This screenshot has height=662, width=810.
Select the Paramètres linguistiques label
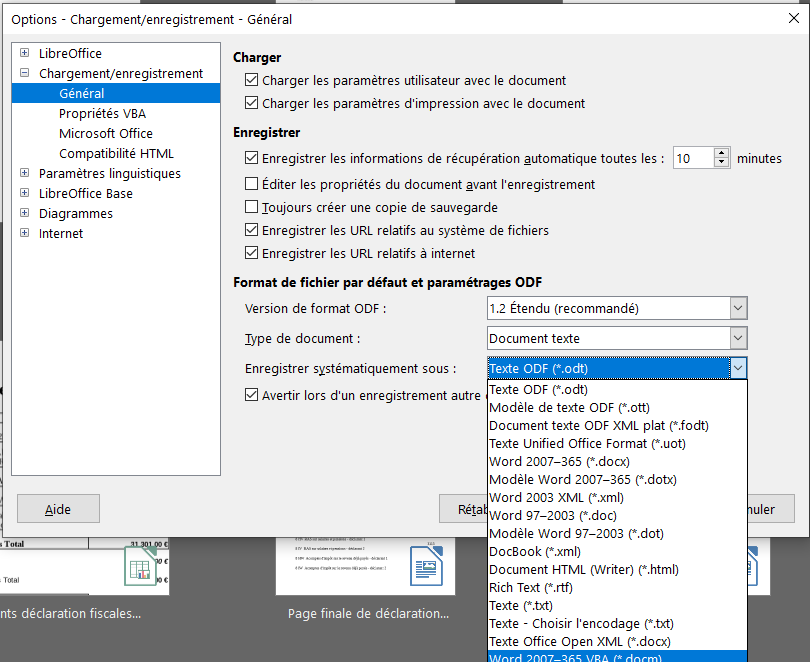click(x=110, y=174)
